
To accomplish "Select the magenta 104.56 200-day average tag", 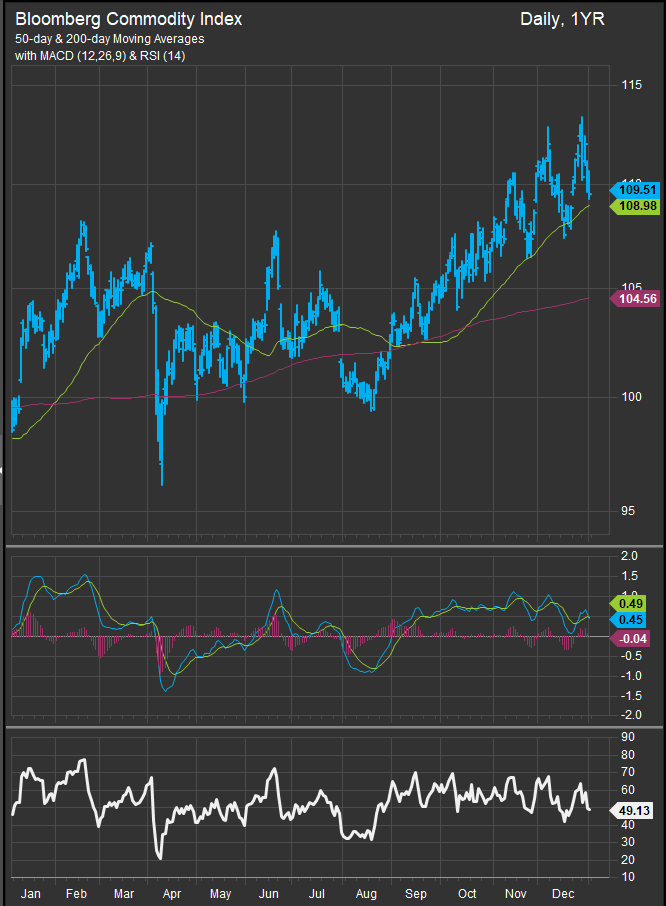I will (637, 299).
